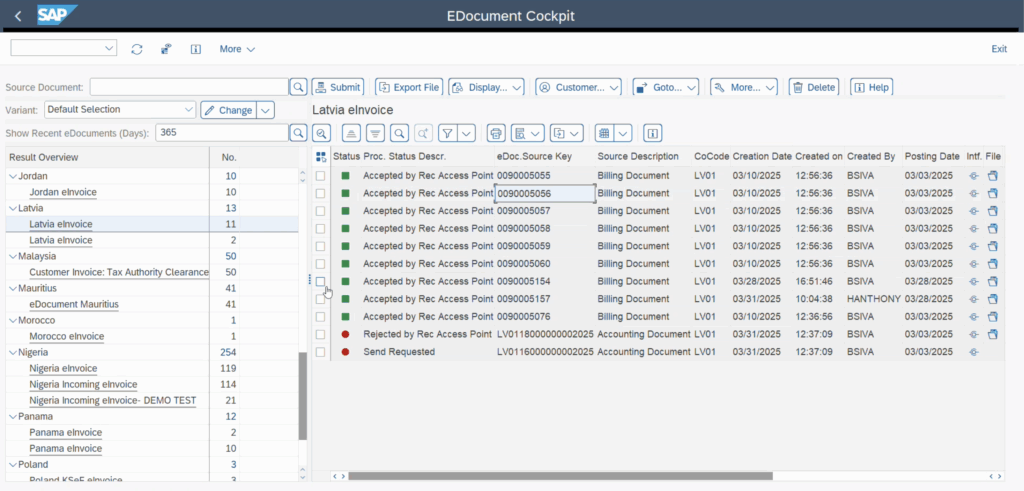Click the print icon in grid toolbar
1024x491 pixels.
point(495,133)
